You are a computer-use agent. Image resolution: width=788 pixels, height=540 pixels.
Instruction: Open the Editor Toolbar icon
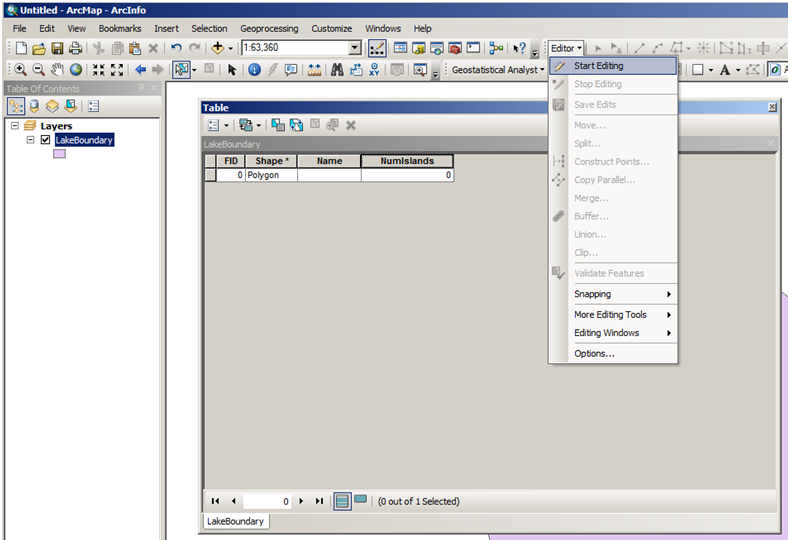pos(377,48)
